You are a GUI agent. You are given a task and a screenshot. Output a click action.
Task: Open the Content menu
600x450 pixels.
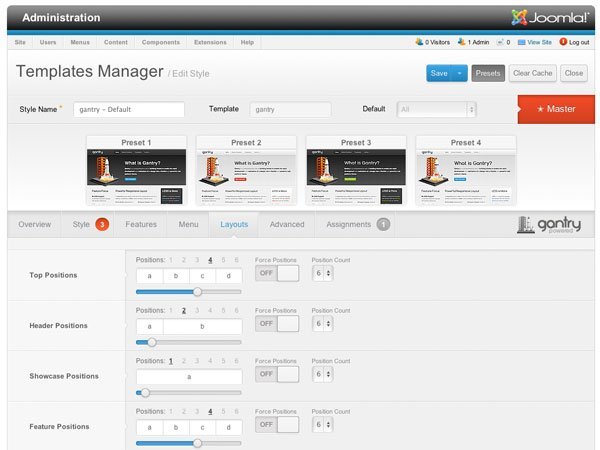coord(116,42)
